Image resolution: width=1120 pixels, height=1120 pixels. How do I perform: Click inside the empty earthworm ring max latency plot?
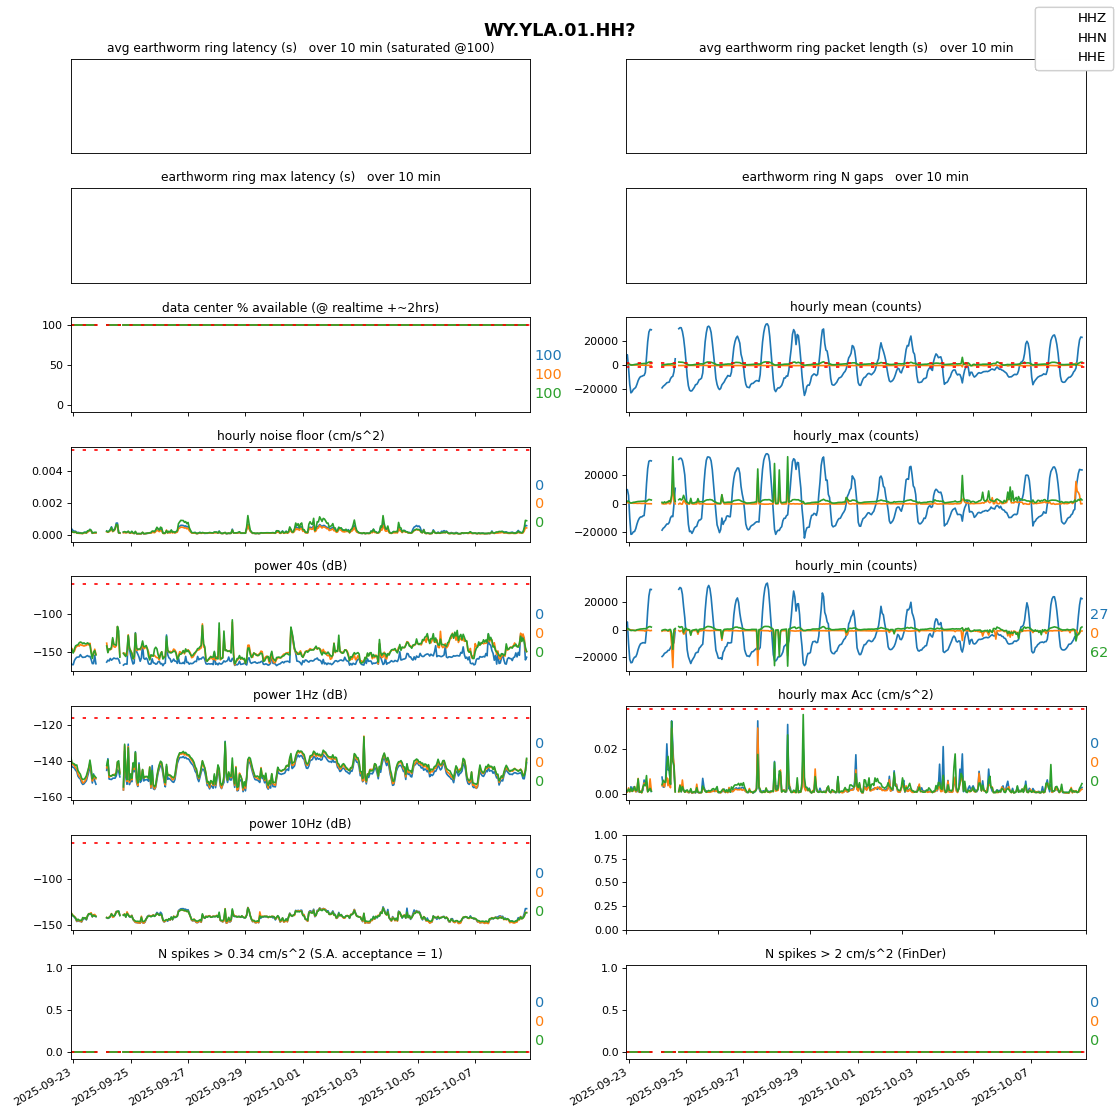click(300, 236)
